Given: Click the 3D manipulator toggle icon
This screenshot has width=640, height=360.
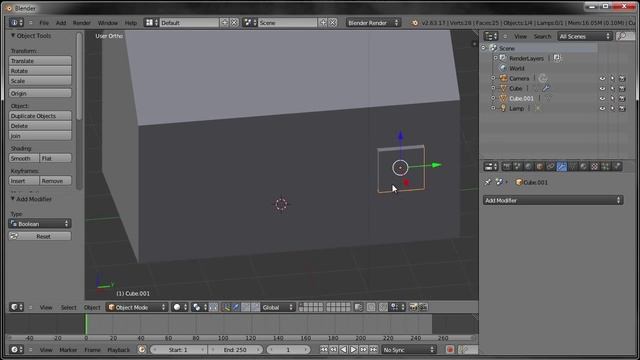Looking at the screenshot, I should 227,307.
